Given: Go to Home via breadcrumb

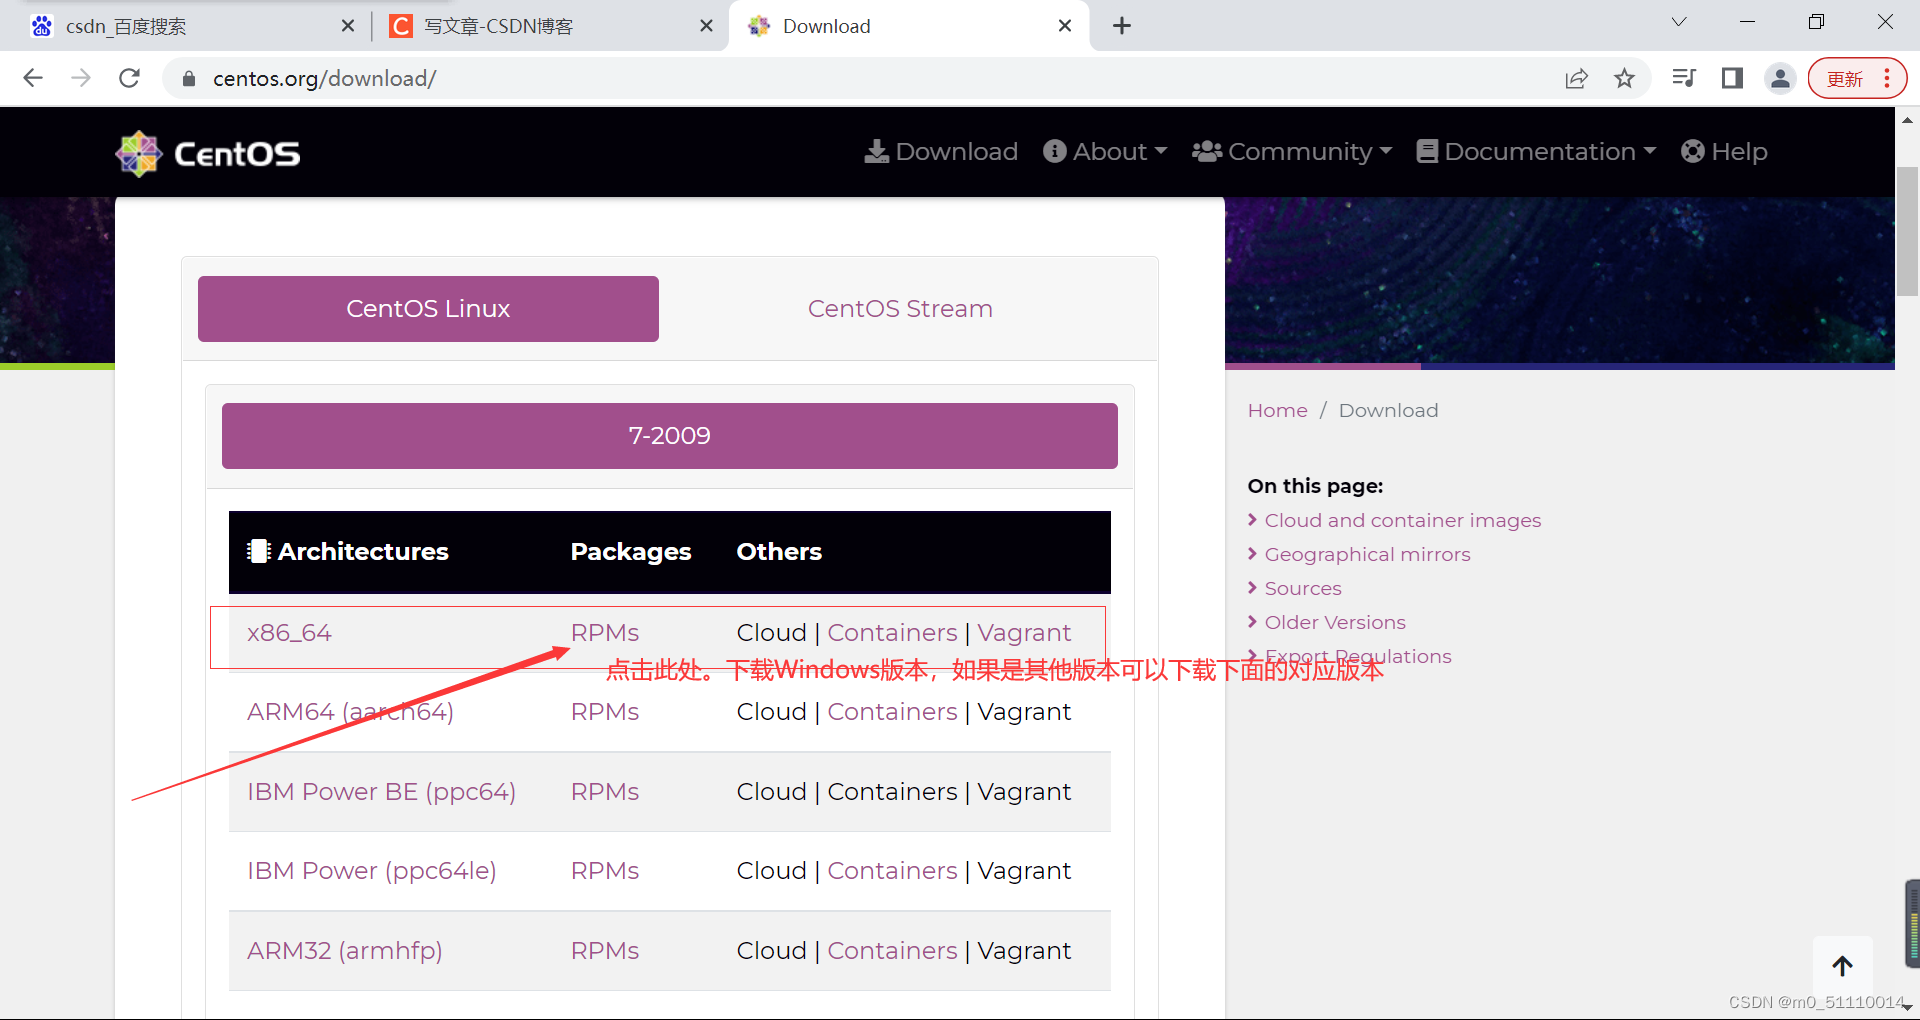Looking at the screenshot, I should tap(1278, 411).
